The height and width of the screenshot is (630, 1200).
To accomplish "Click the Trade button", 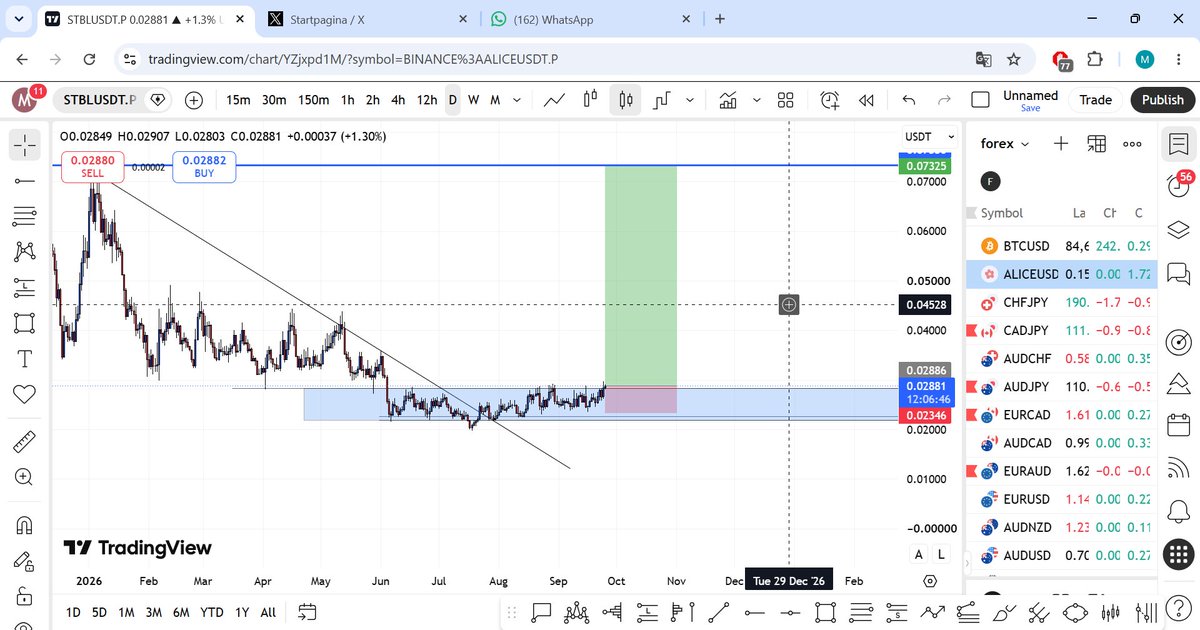I will pyautogui.click(x=1095, y=100).
